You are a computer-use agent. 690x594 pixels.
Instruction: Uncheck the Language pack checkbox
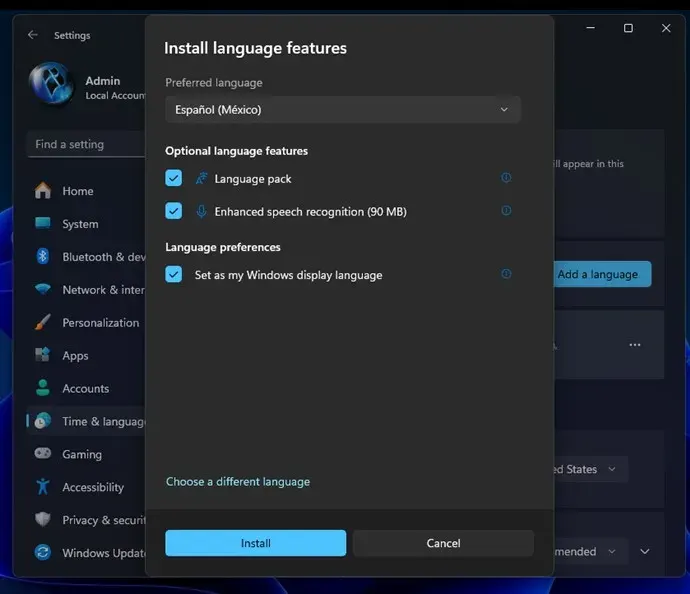[173, 178]
